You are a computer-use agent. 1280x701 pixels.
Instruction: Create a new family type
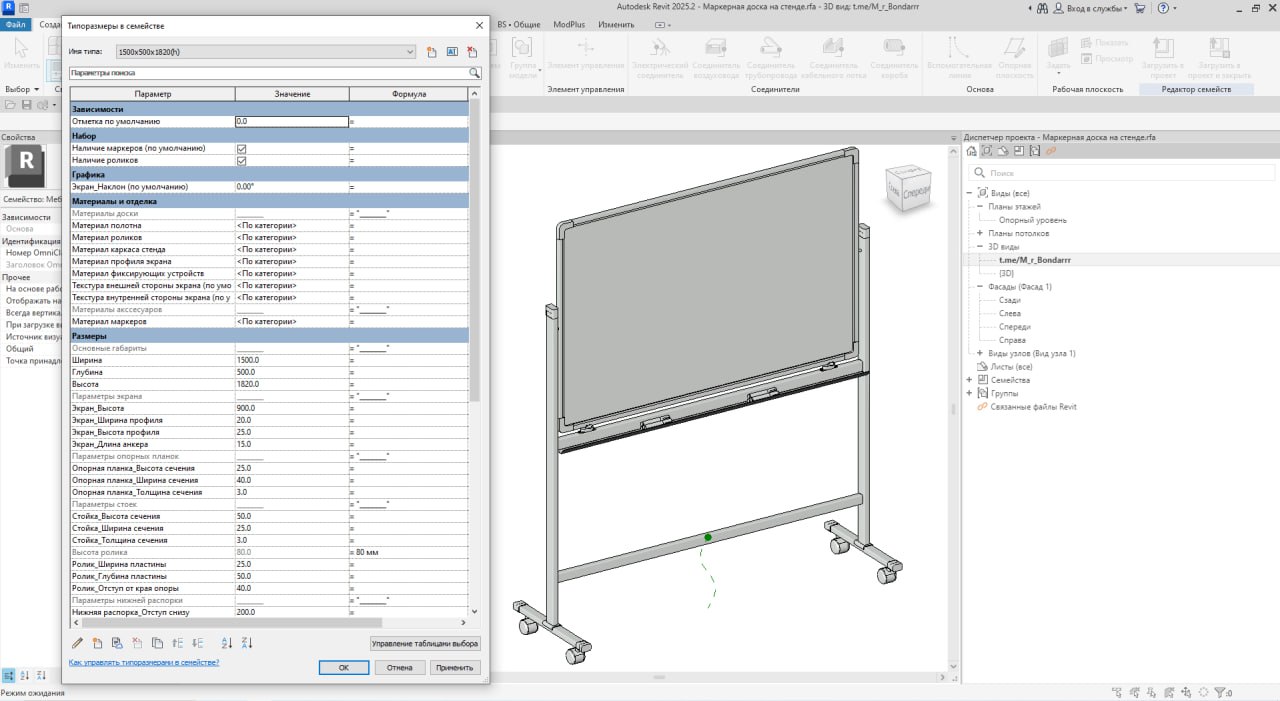(x=432, y=51)
